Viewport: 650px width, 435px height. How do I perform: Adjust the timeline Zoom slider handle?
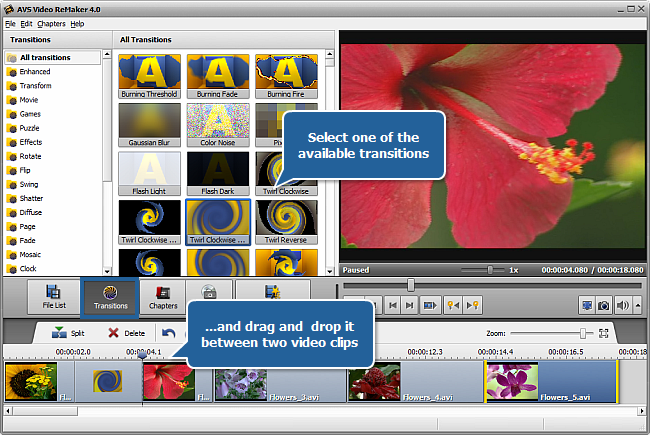(x=583, y=333)
